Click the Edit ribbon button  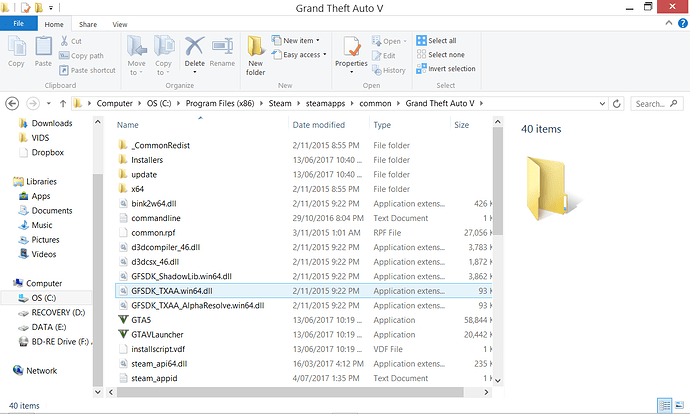(384, 55)
